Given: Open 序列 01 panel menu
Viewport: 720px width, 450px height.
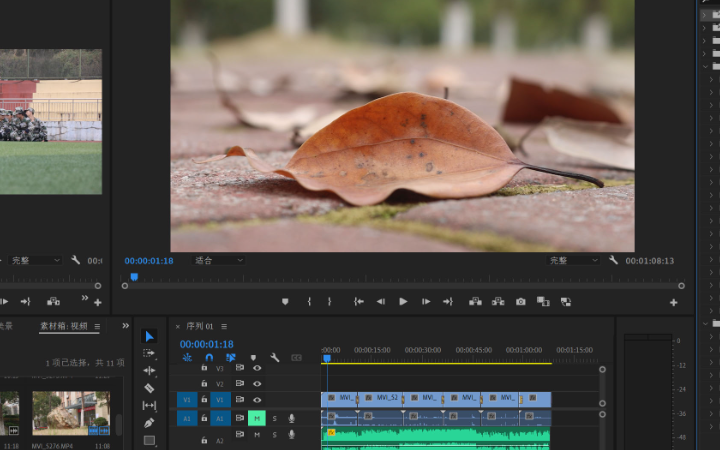Looking at the screenshot, I should [224, 326].
